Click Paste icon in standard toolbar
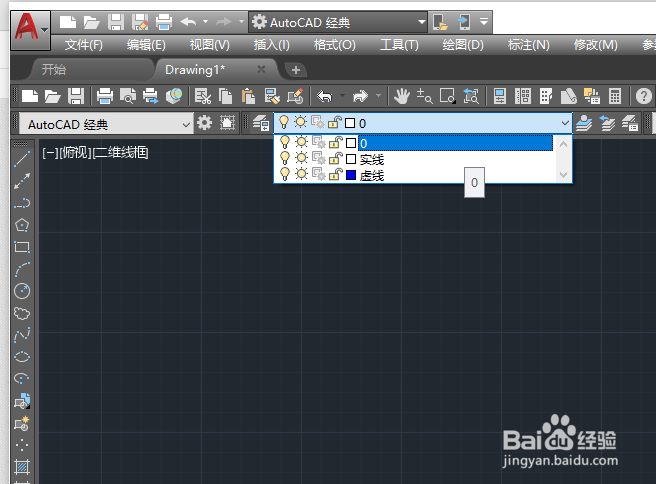 249,96
